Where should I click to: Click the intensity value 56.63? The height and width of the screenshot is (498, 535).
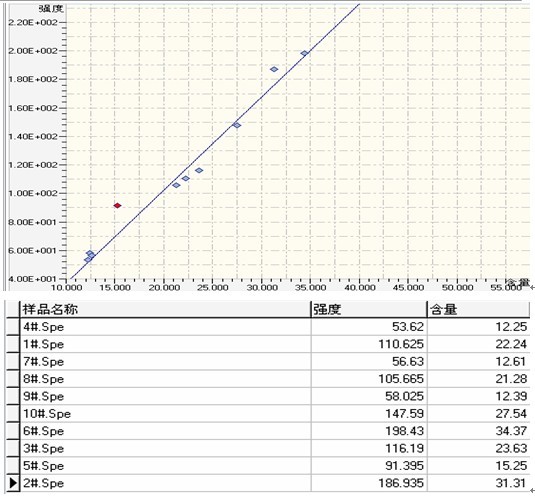407,362
